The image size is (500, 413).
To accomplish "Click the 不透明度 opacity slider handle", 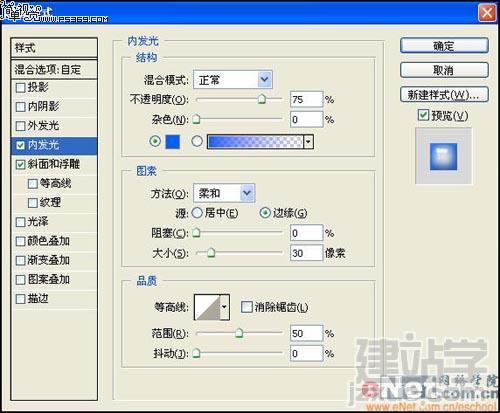I will coord(262,99).
